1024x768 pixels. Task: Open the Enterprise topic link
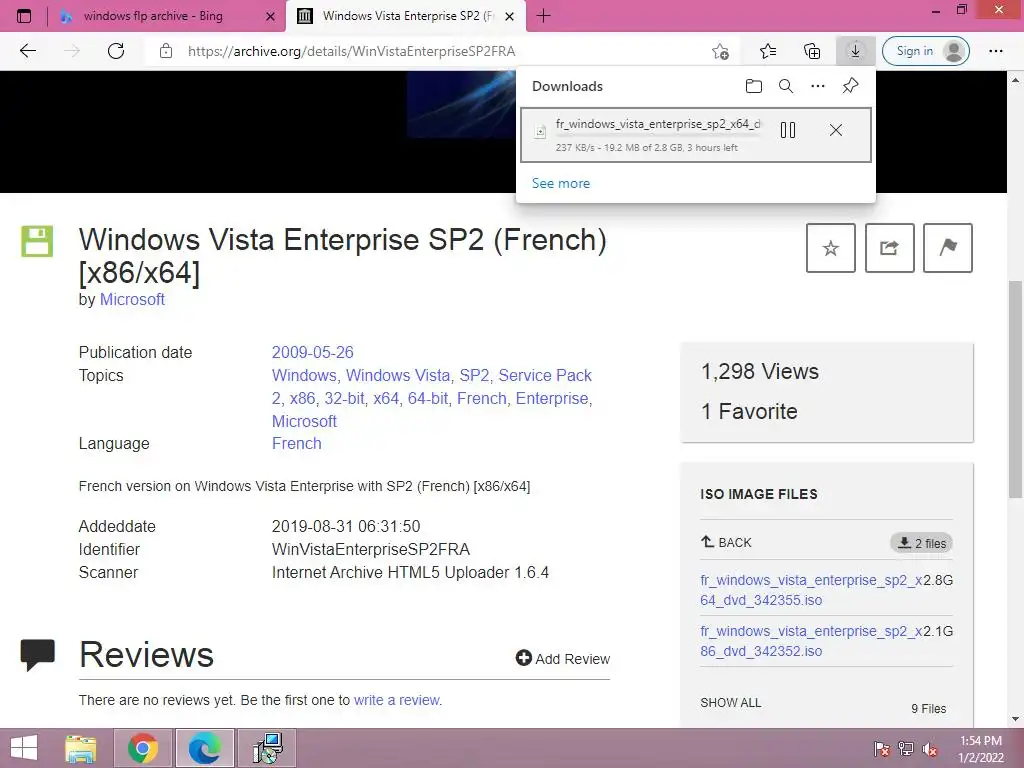tap(552, 398)
